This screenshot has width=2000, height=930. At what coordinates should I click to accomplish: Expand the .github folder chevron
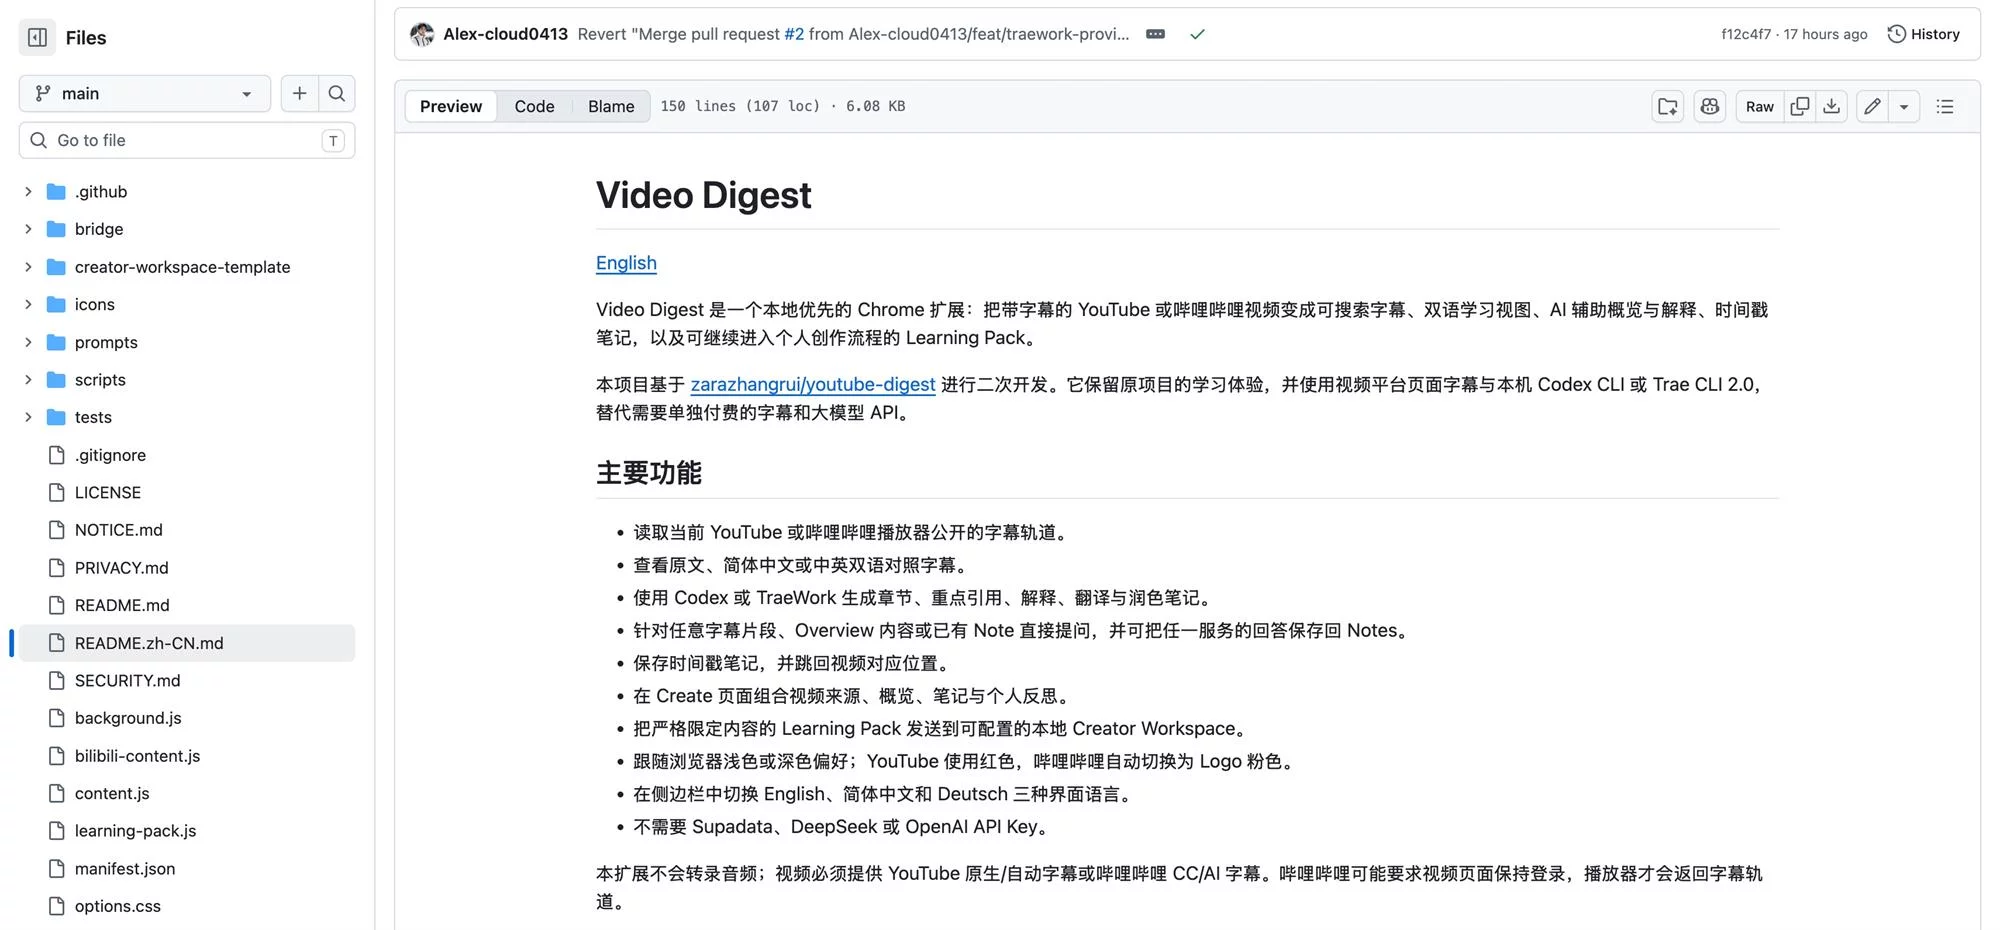click(28, 191)
